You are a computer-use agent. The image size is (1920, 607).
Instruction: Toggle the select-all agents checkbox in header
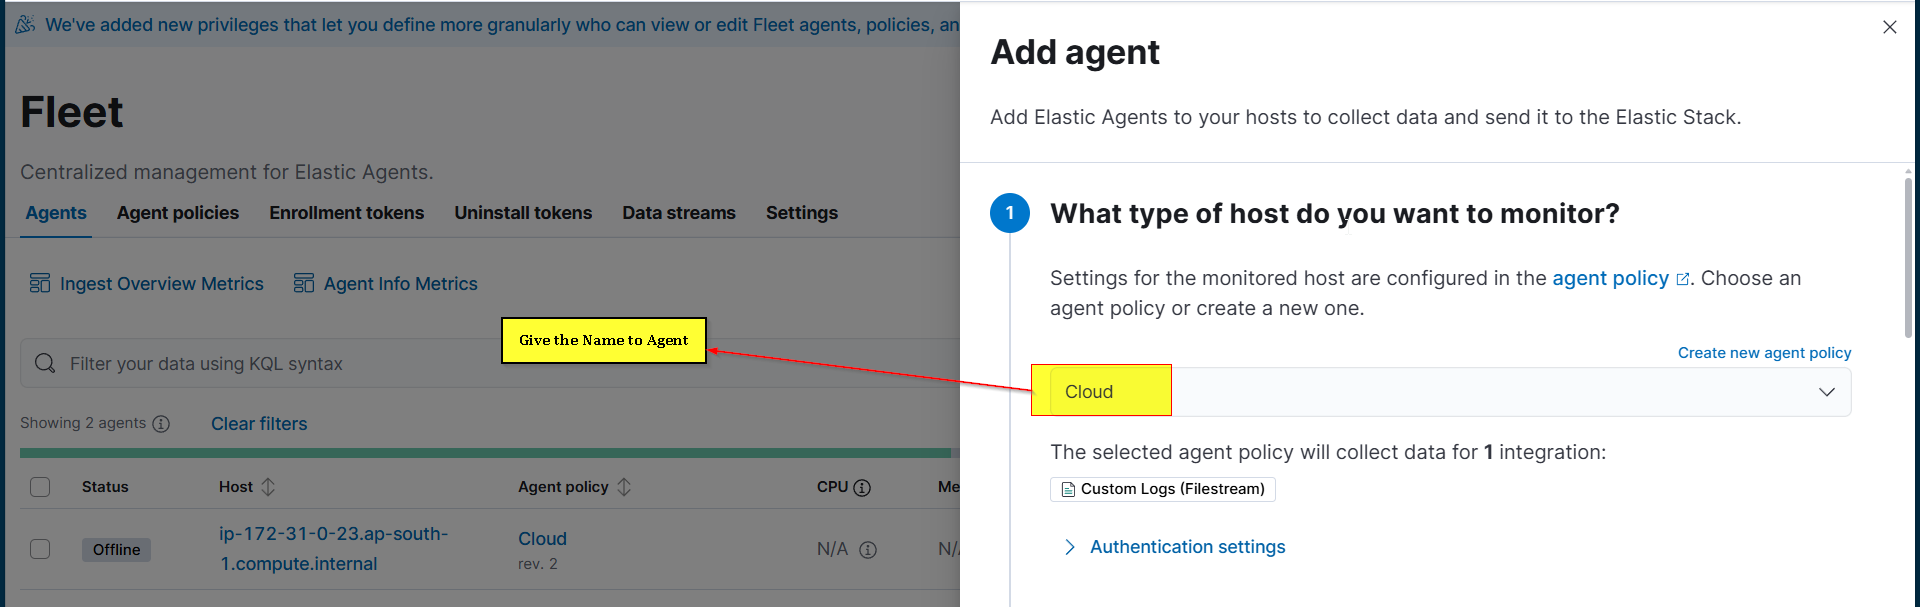pyautogui.click(x=40, y=487)
